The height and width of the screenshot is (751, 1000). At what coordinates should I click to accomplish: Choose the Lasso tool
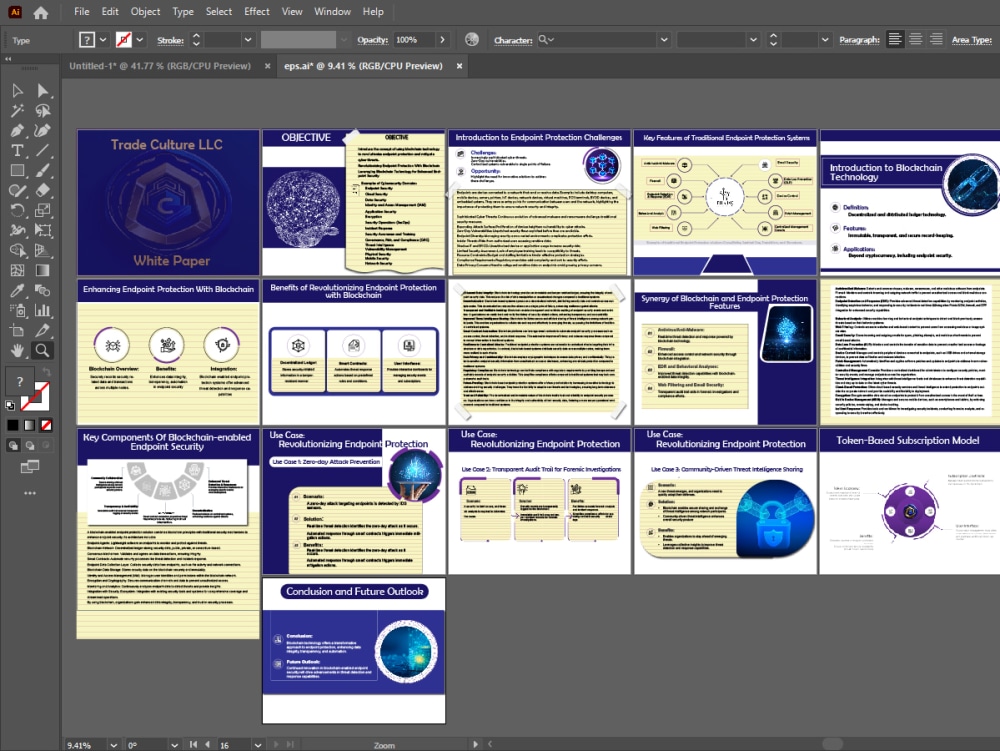point(43,111)
